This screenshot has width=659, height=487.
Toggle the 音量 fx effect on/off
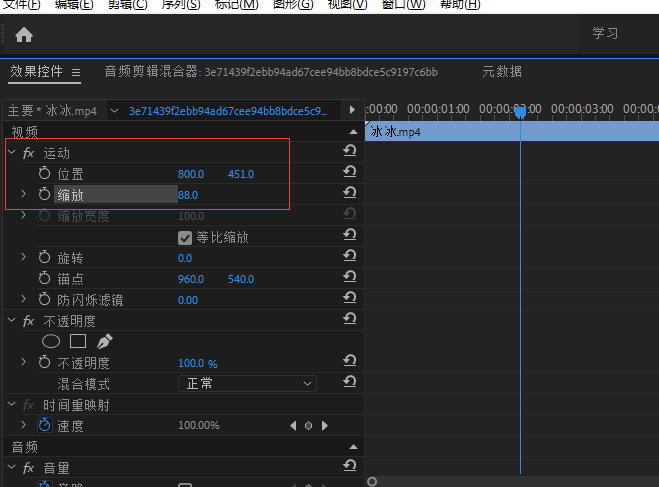tap(29, 468)
